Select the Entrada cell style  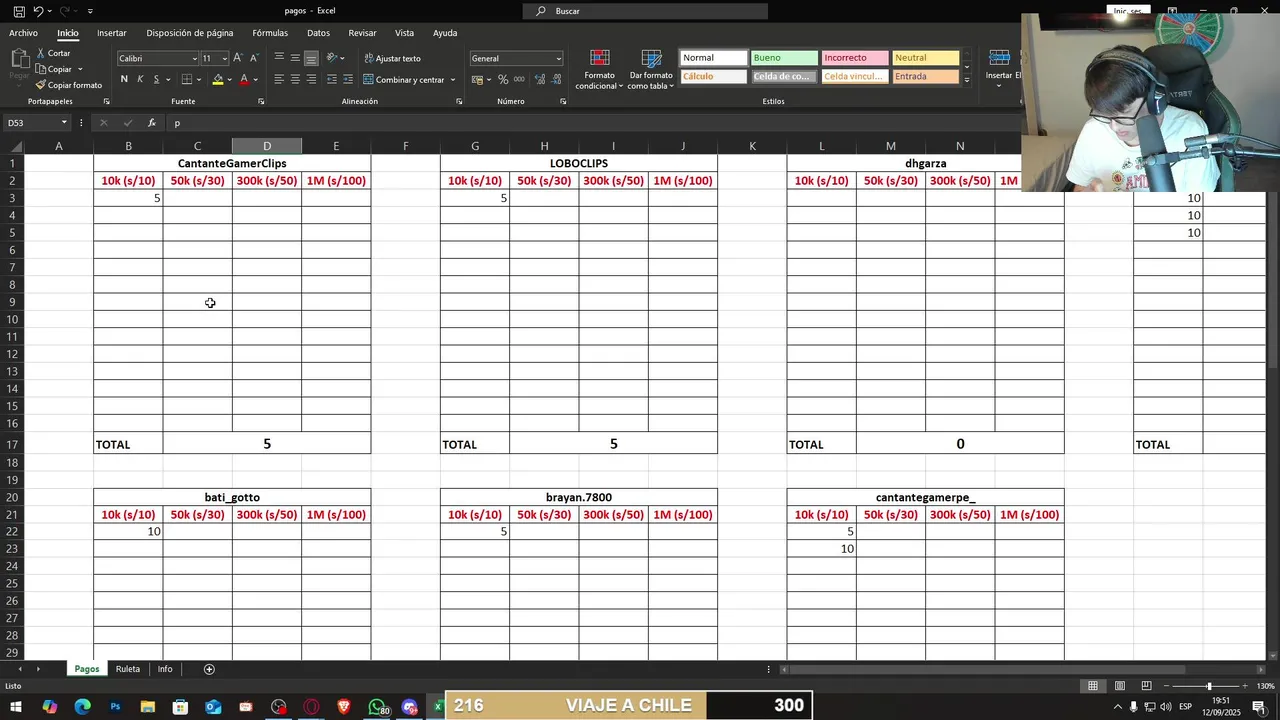coord(926,76)
